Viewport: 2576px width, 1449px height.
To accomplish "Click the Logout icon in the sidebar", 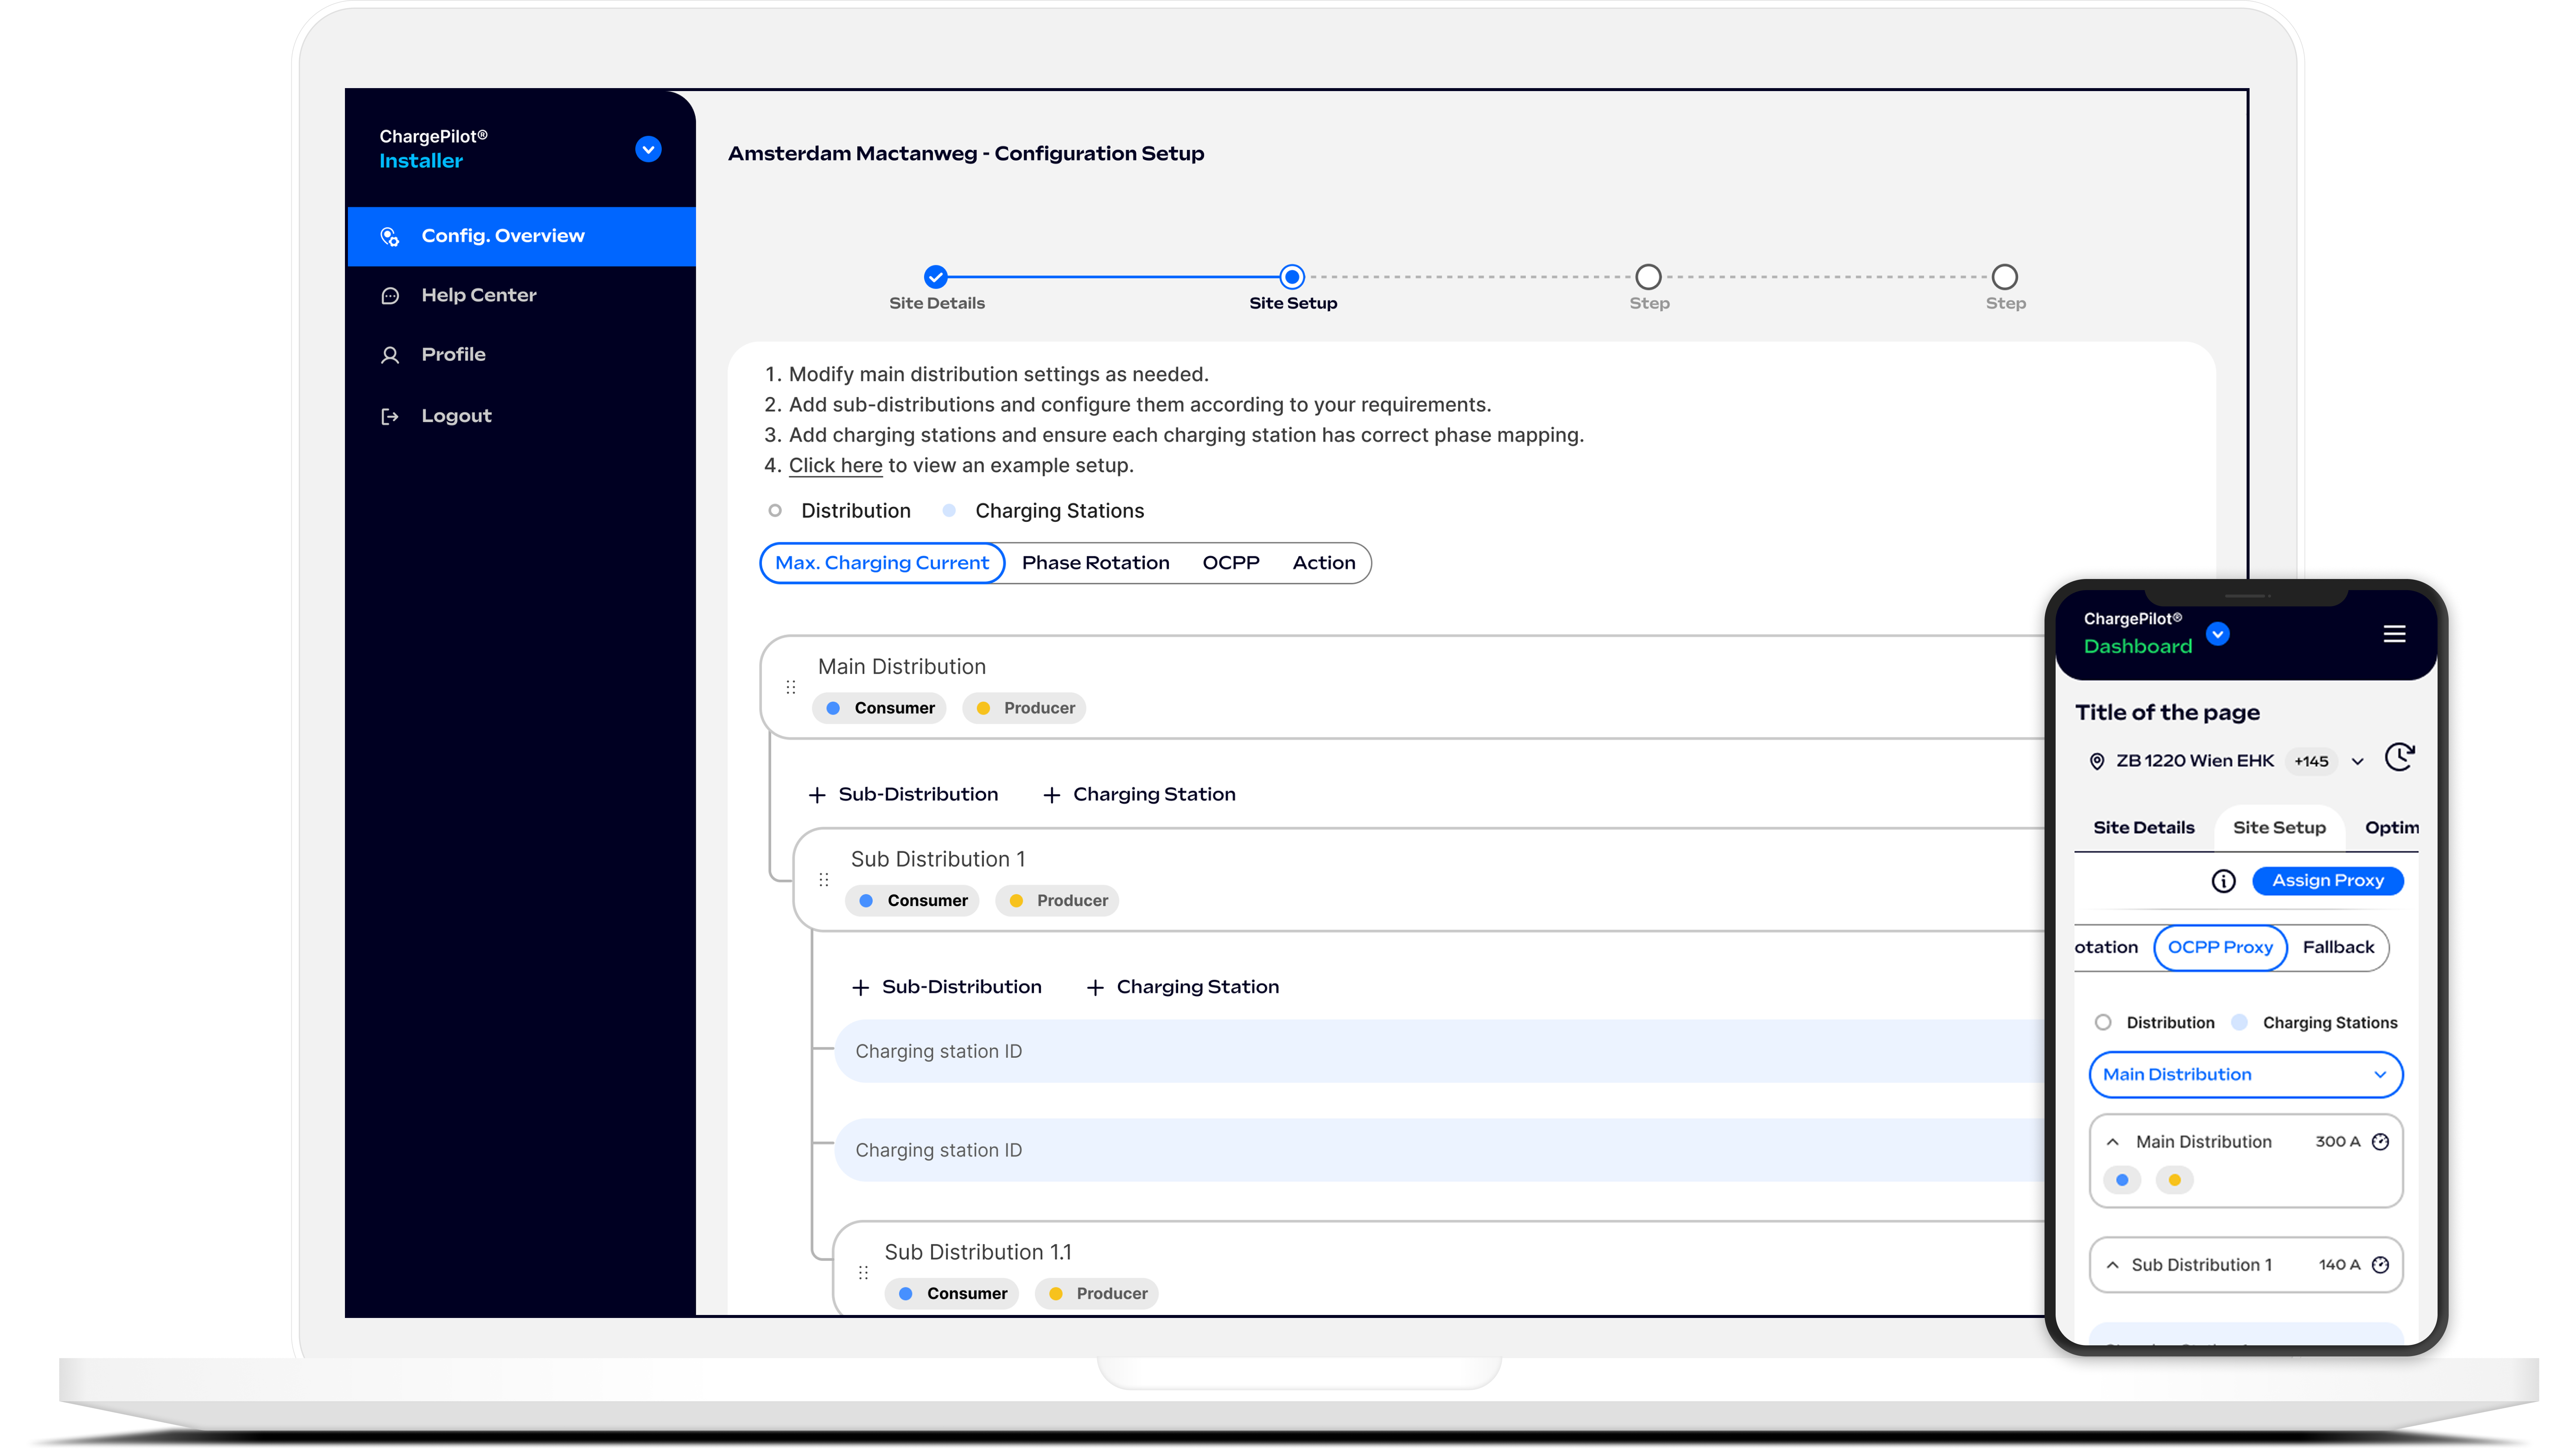I will coord(390,416).
